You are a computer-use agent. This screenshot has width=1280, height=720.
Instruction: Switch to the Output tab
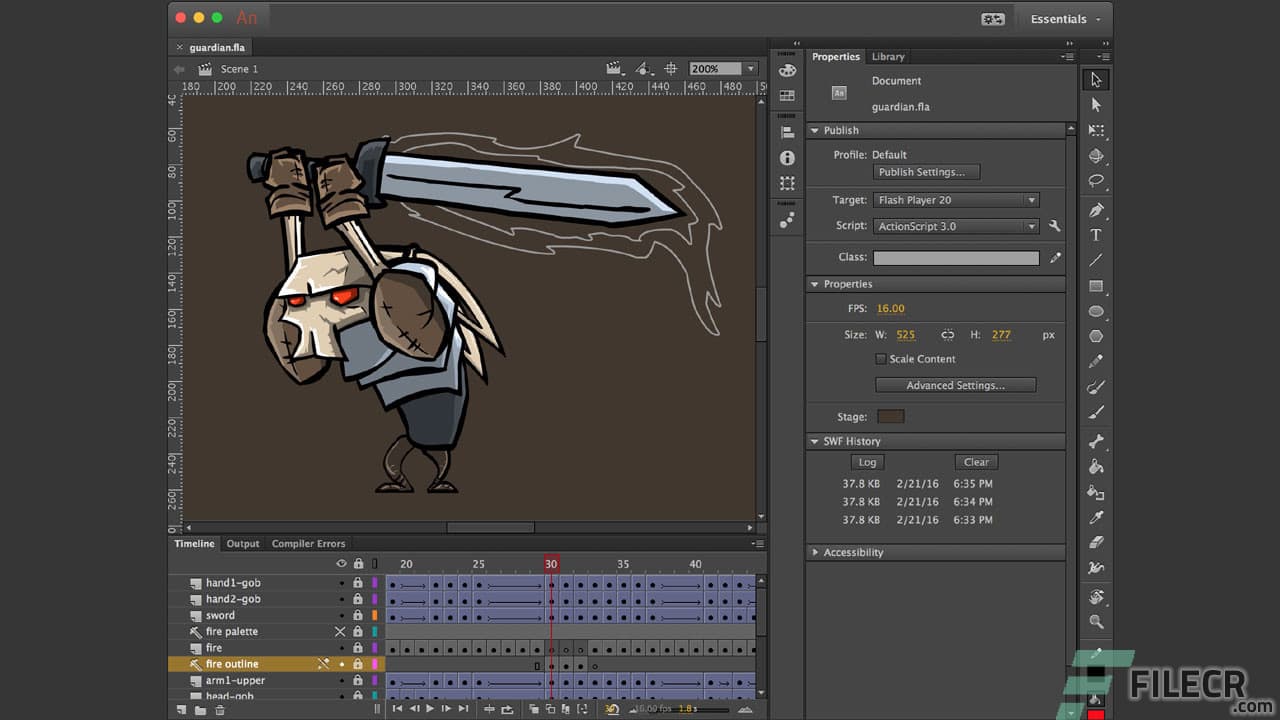pos(242,543)
